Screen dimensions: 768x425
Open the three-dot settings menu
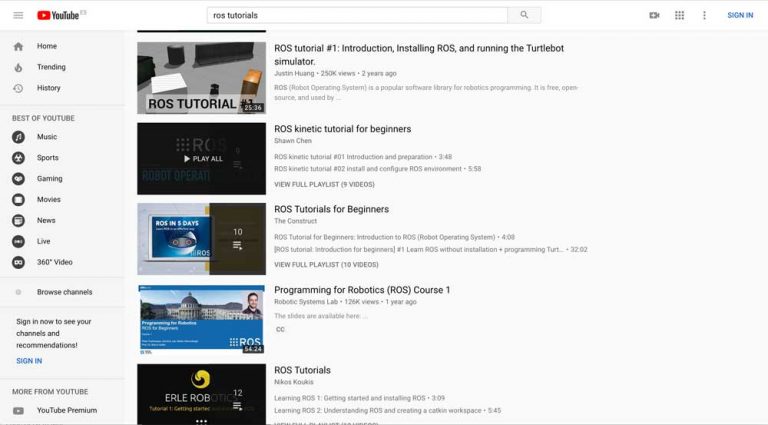(x=704, y=16)
